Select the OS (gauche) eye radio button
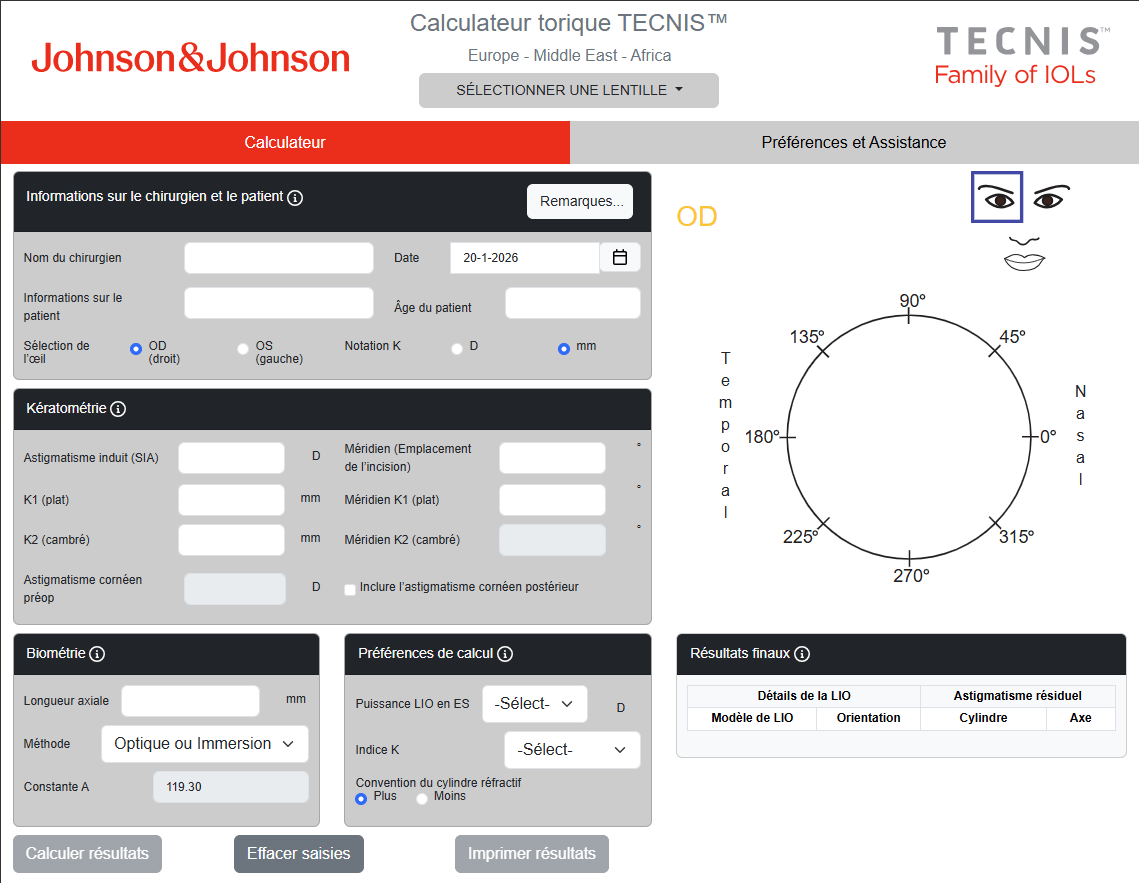This screenshot has height=883, width=1139. [x=243, y=349]
